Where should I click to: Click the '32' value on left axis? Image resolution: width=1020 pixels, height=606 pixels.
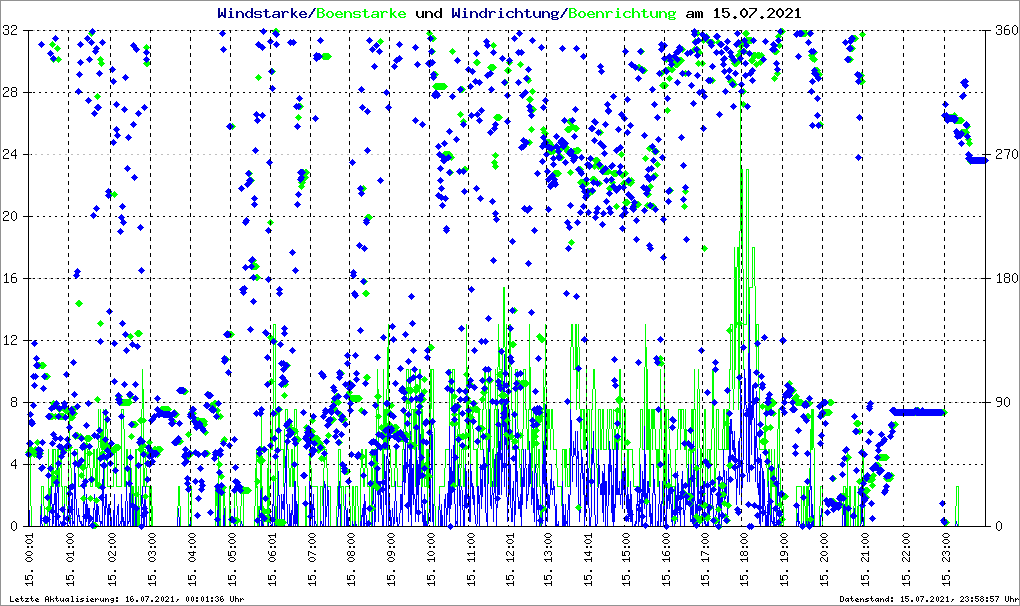coord(13,31)
